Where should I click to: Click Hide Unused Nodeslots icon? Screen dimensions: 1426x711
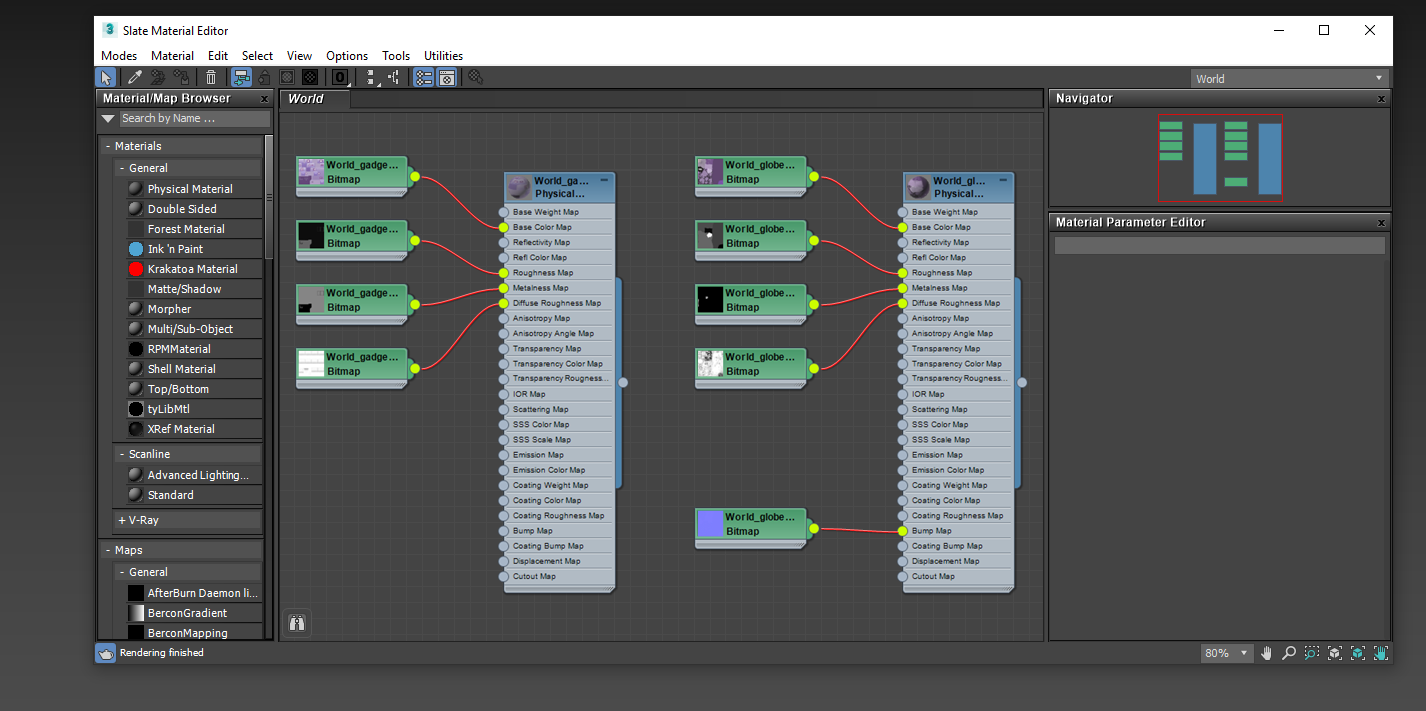264,77
